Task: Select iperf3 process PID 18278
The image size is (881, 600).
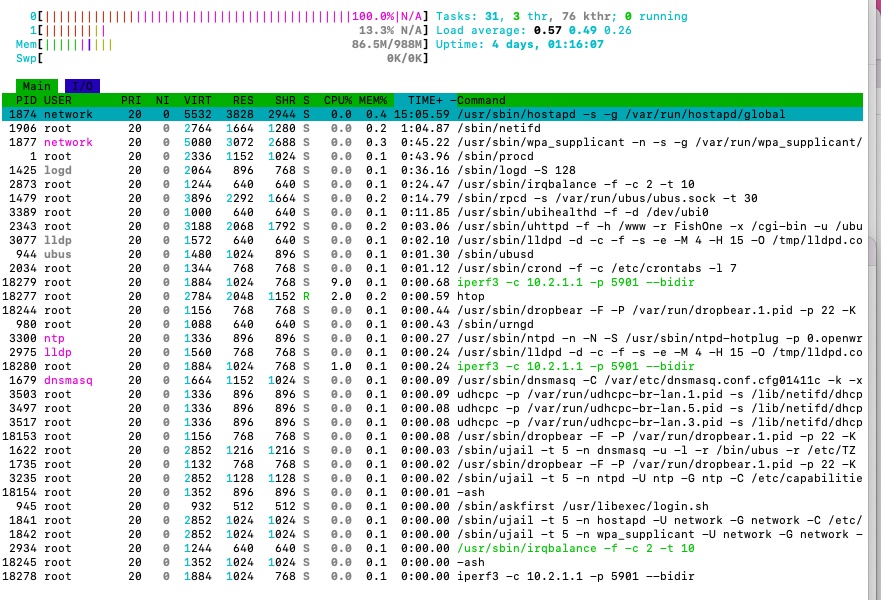Action: click(x=432, y=576)
